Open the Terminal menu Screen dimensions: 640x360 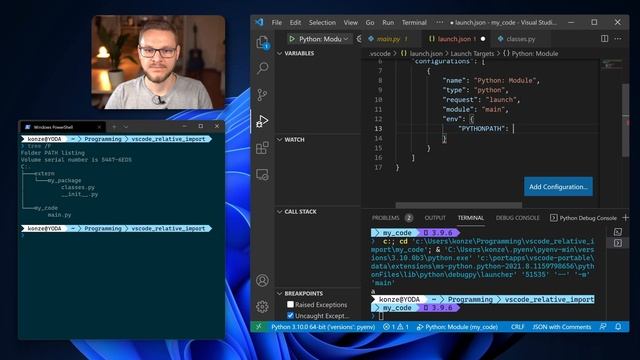click(x=414, y=22)
